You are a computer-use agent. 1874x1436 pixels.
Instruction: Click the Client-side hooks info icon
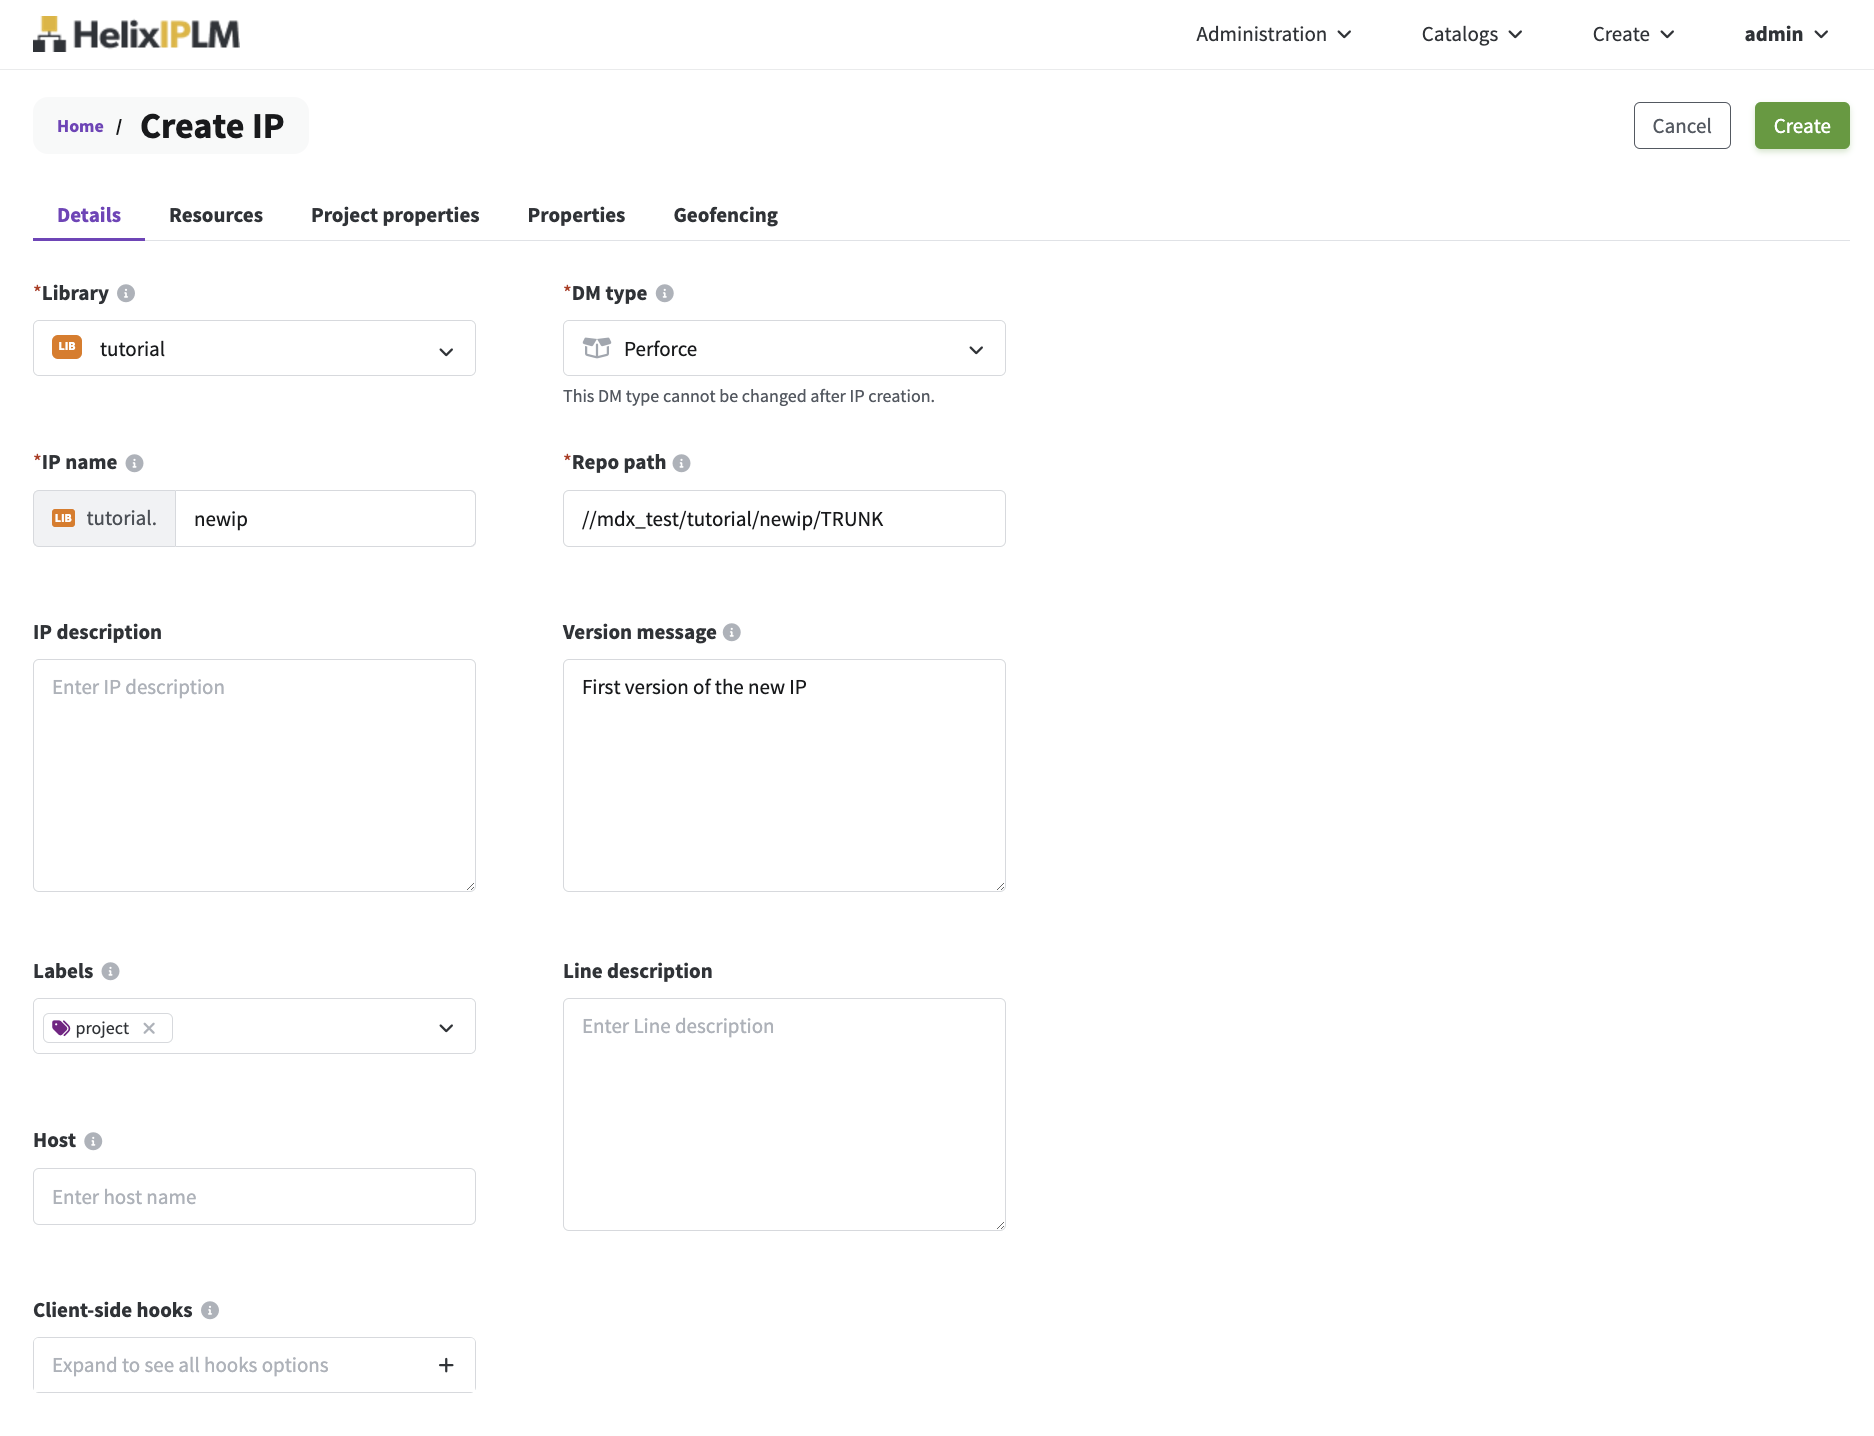pyautogui.click(x=210, y=1310)
